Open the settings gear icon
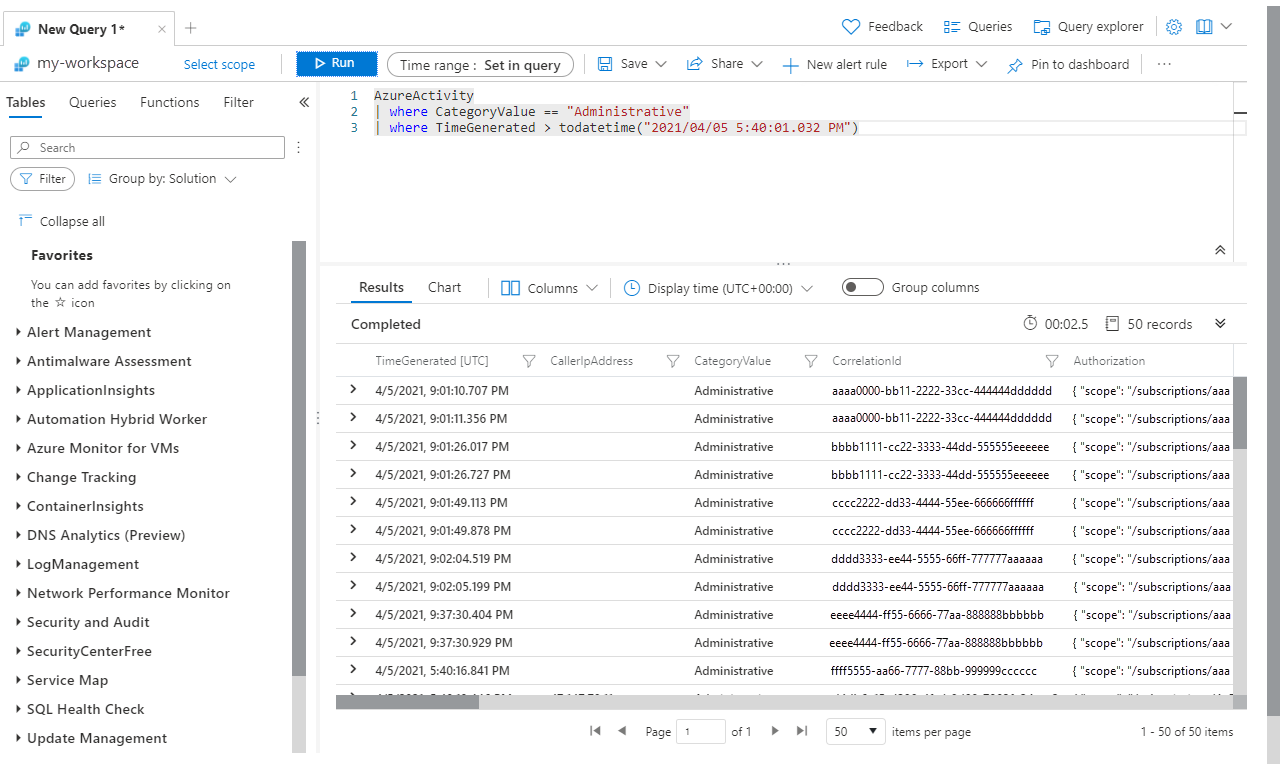The width and height of the screenshot is (1280, 764). pyautogui.click(x=1174, y=27)
